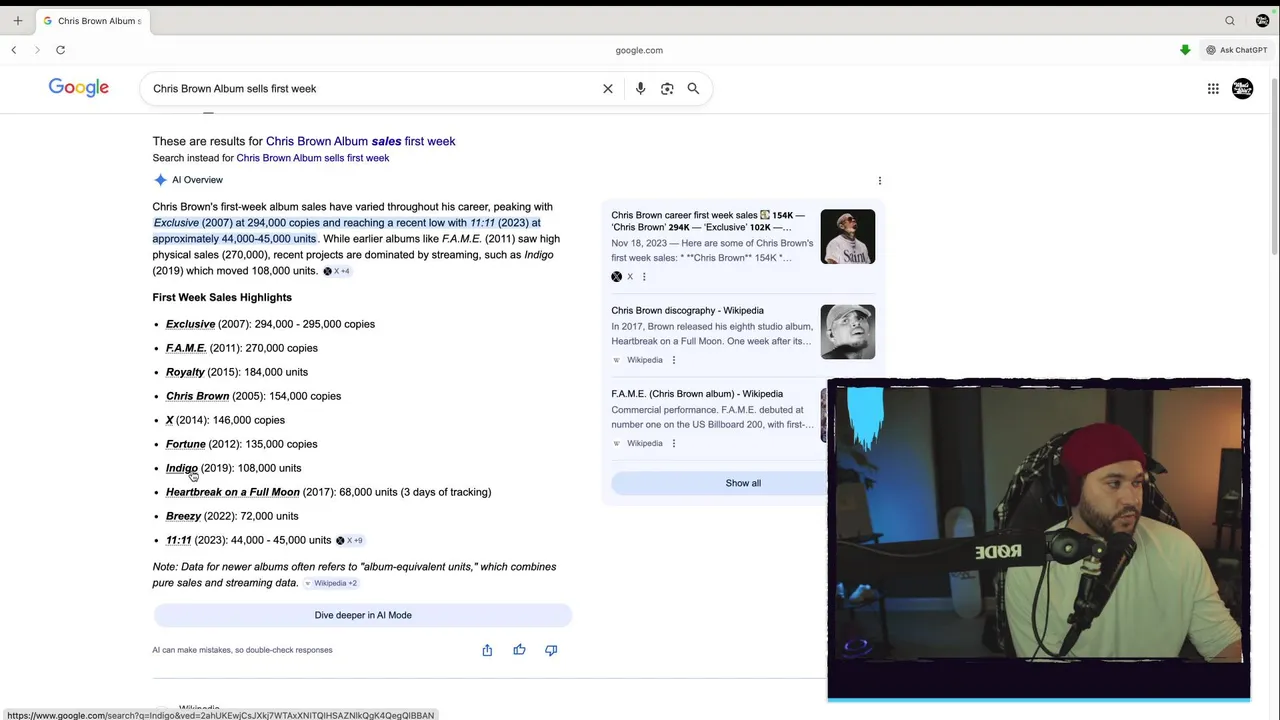Viewport: 1280px width, 720px height.
Task: Open Chris Brown discography Wikipedia source
Action: click(x=687, y=311)
